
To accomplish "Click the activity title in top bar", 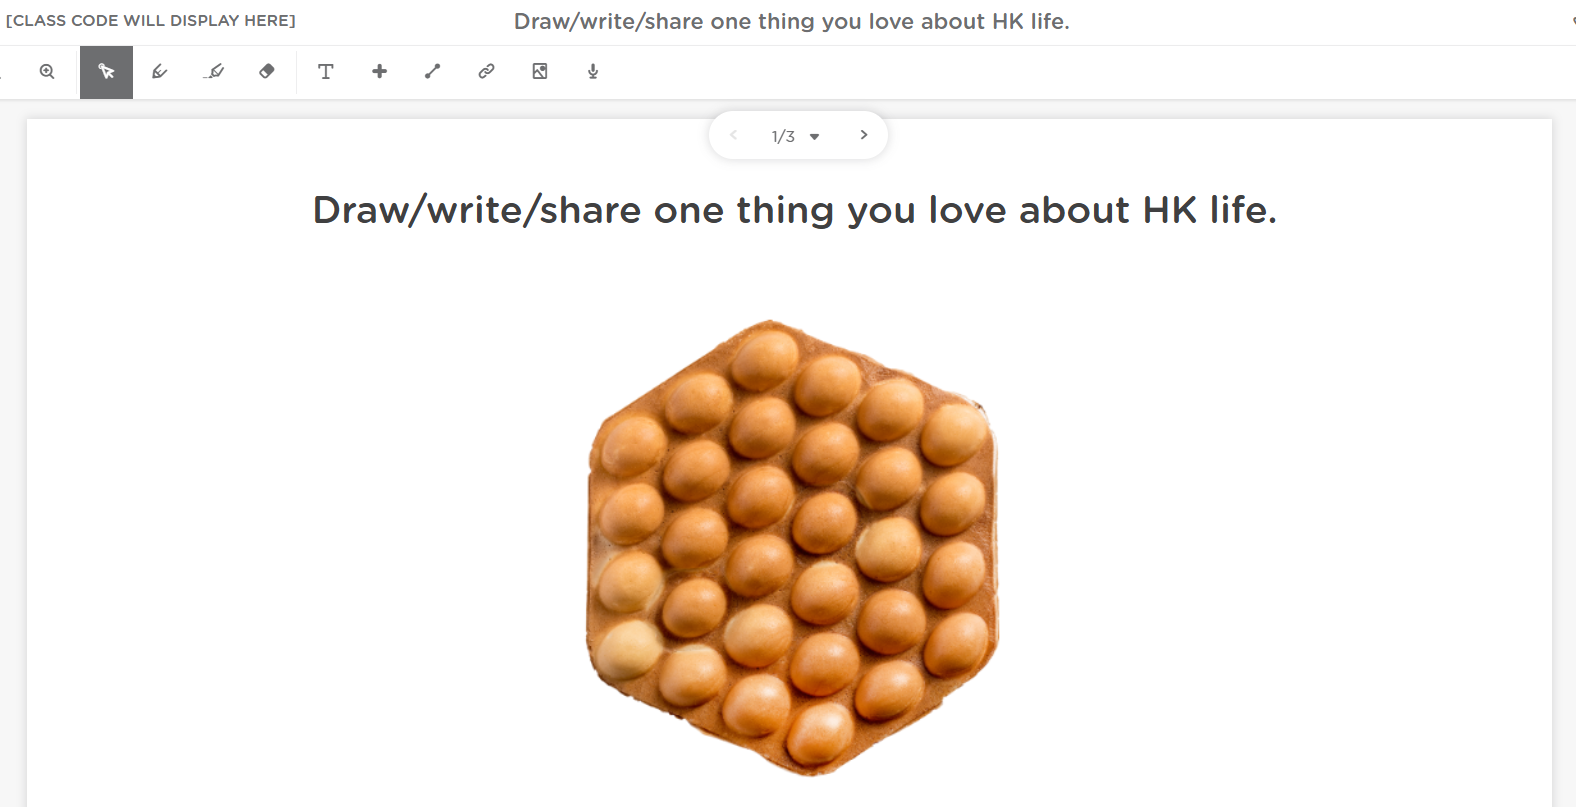I will coord(791,22).
